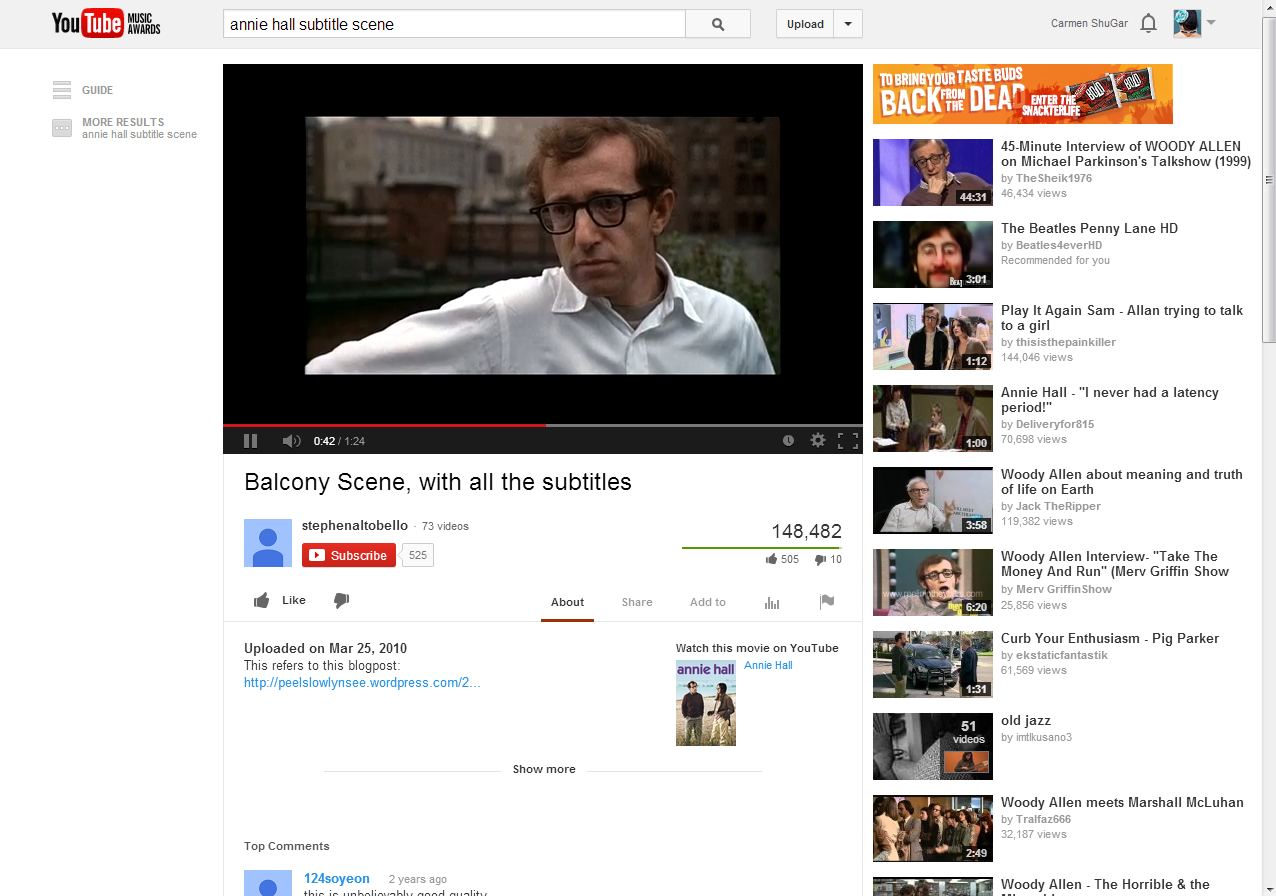Open Woody Allen meets Marshall McLuhan title
The width and height of the screenshot is (1276, 896).
tap(1122, 802)
